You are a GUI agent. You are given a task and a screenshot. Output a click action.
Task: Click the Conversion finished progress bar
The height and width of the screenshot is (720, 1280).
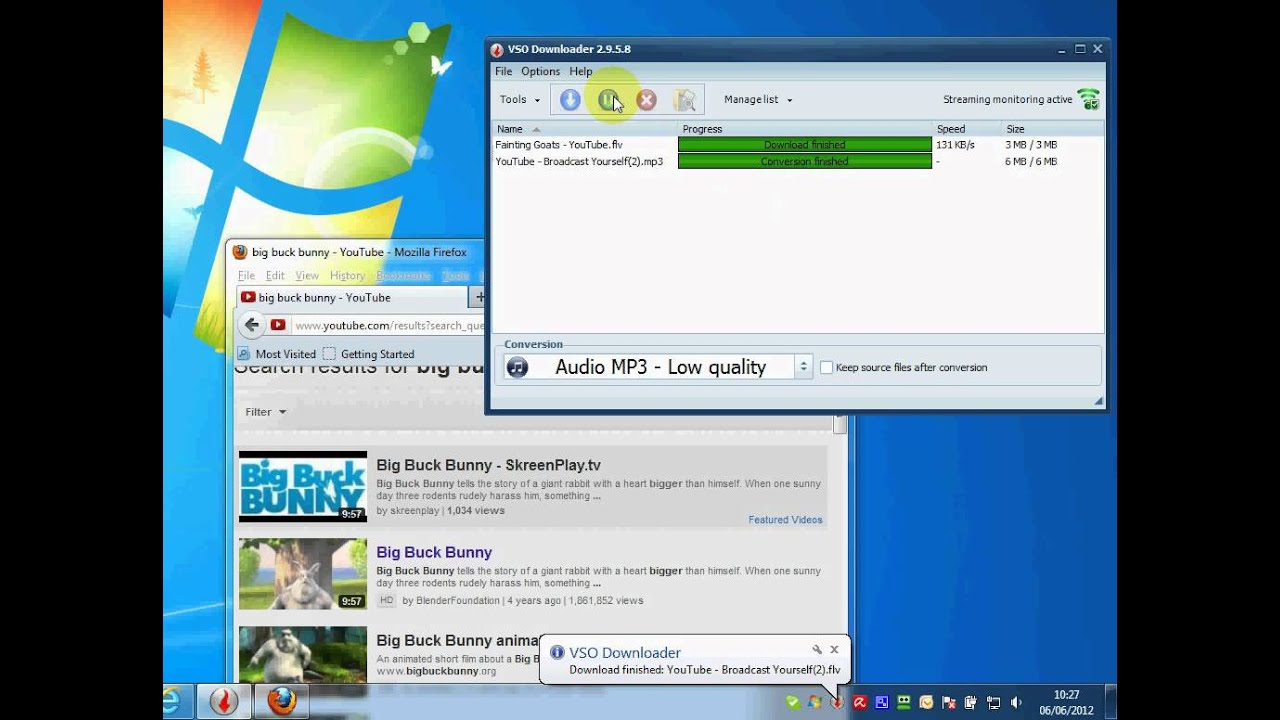(x=805, y=162)
